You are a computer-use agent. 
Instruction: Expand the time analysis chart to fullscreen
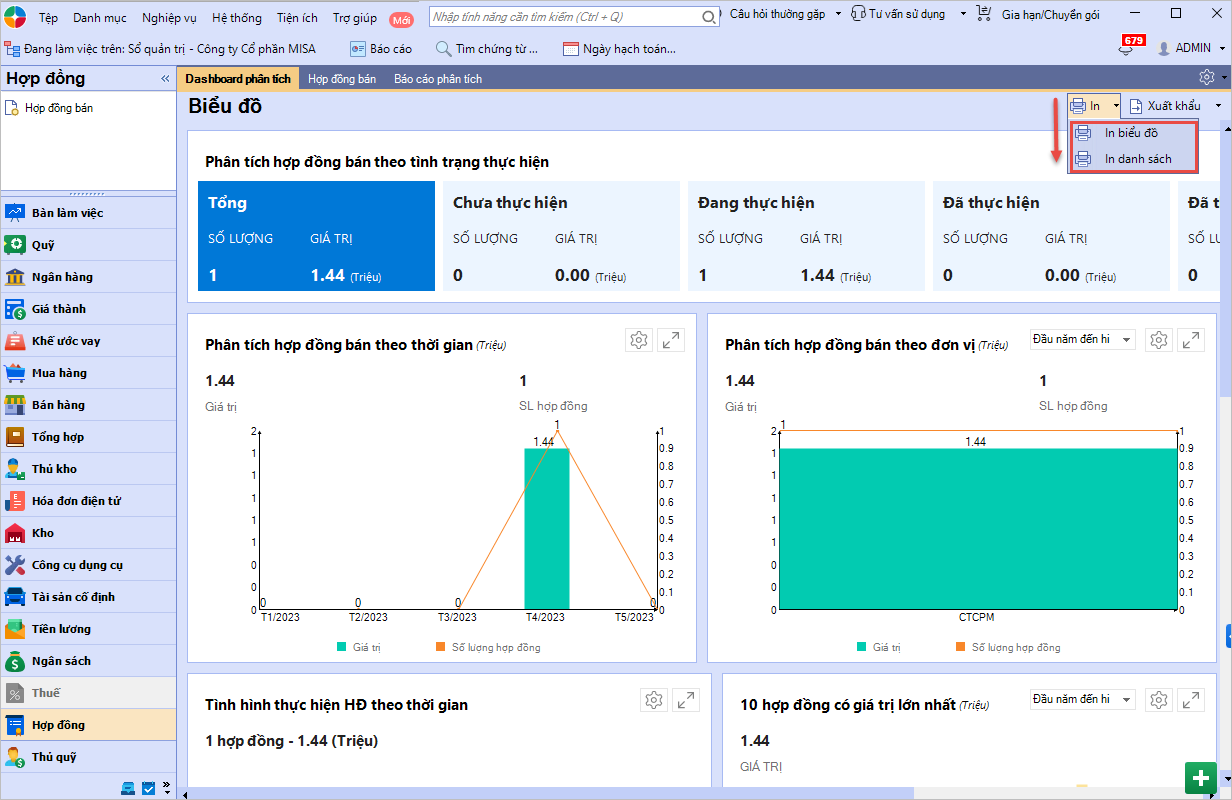tap(670, 340)
